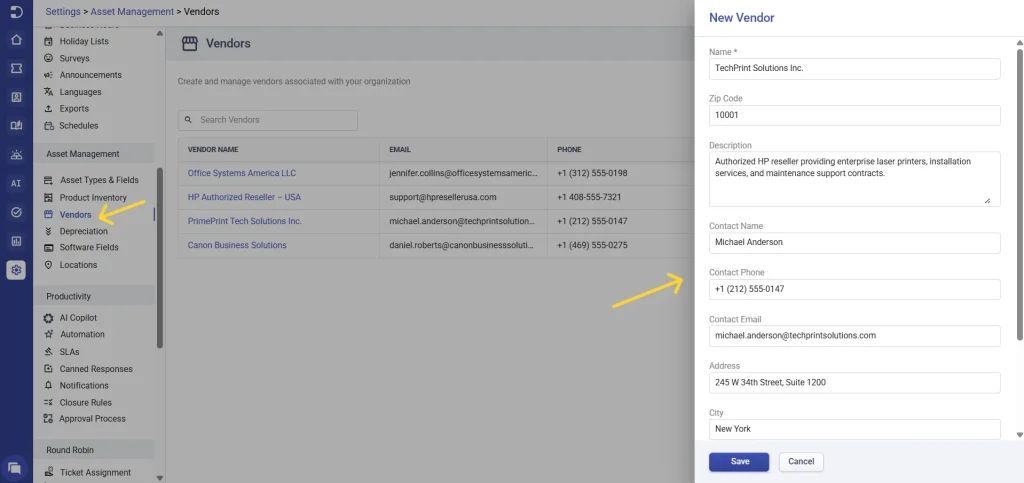Click the Schedules icon in sidebar
This screenshot has width=1024, height=483.
[48, 125]
